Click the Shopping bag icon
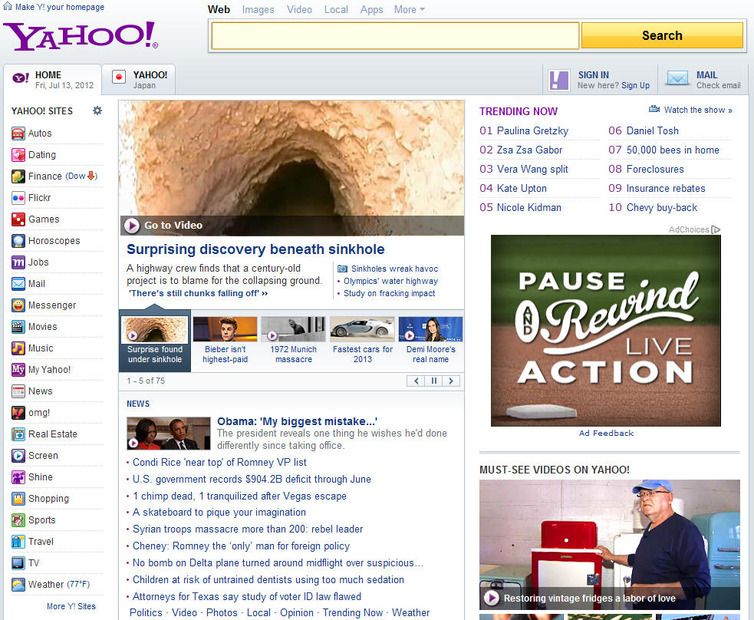The image size is (754, 620). coord(18,499)
